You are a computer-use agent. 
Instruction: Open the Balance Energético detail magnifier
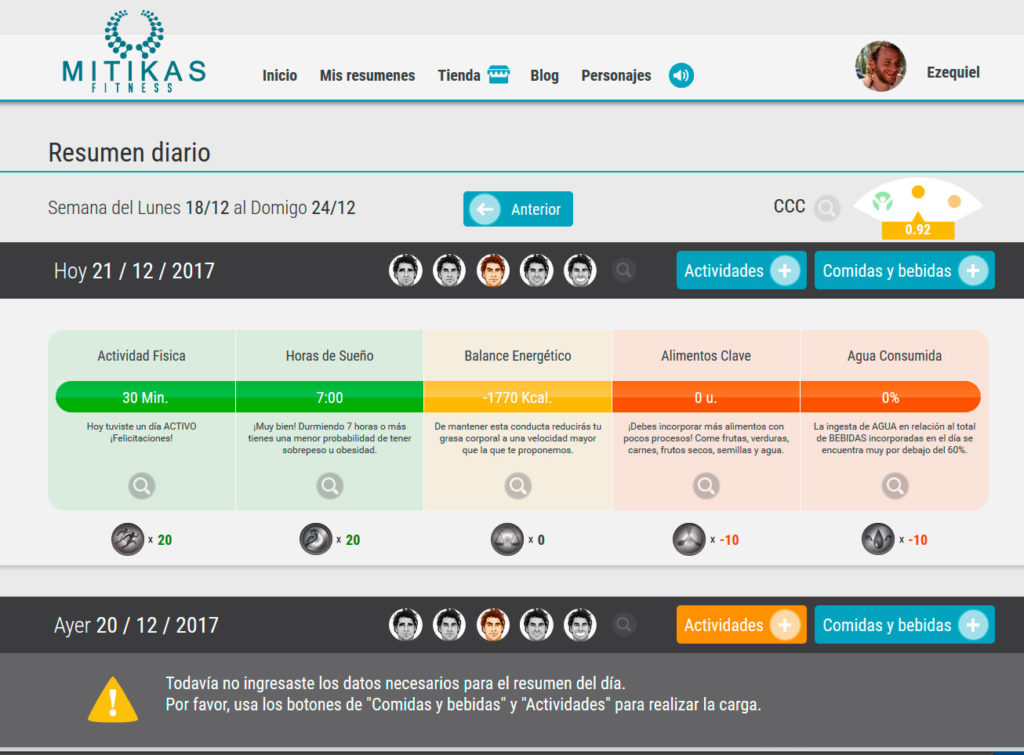pos(517,485)
